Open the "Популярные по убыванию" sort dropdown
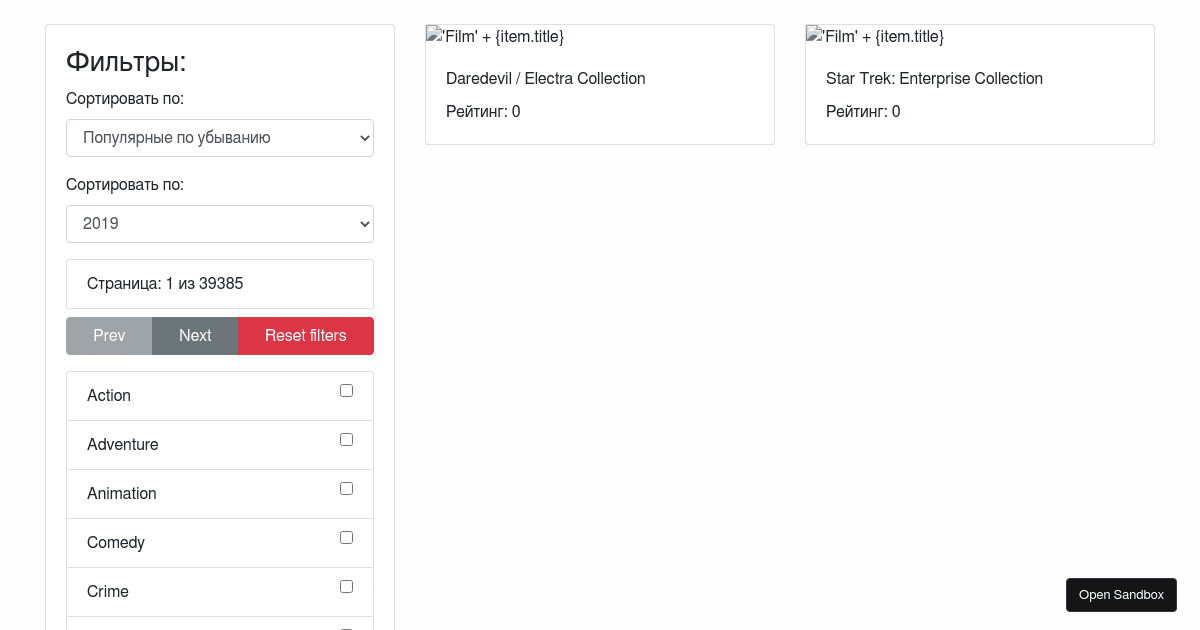Image resolution: width=1200 pixels, height=630 pixels. pos(220,137)
